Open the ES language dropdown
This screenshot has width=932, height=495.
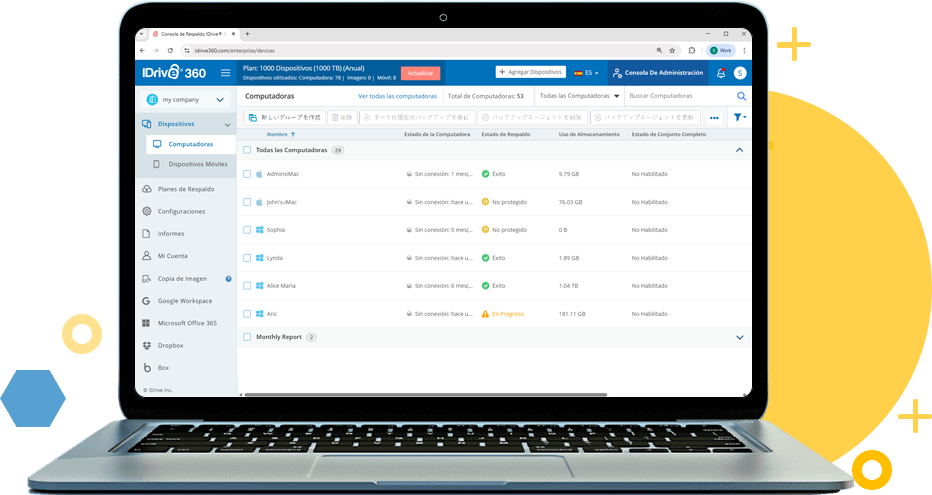click(x=587, y=73)
